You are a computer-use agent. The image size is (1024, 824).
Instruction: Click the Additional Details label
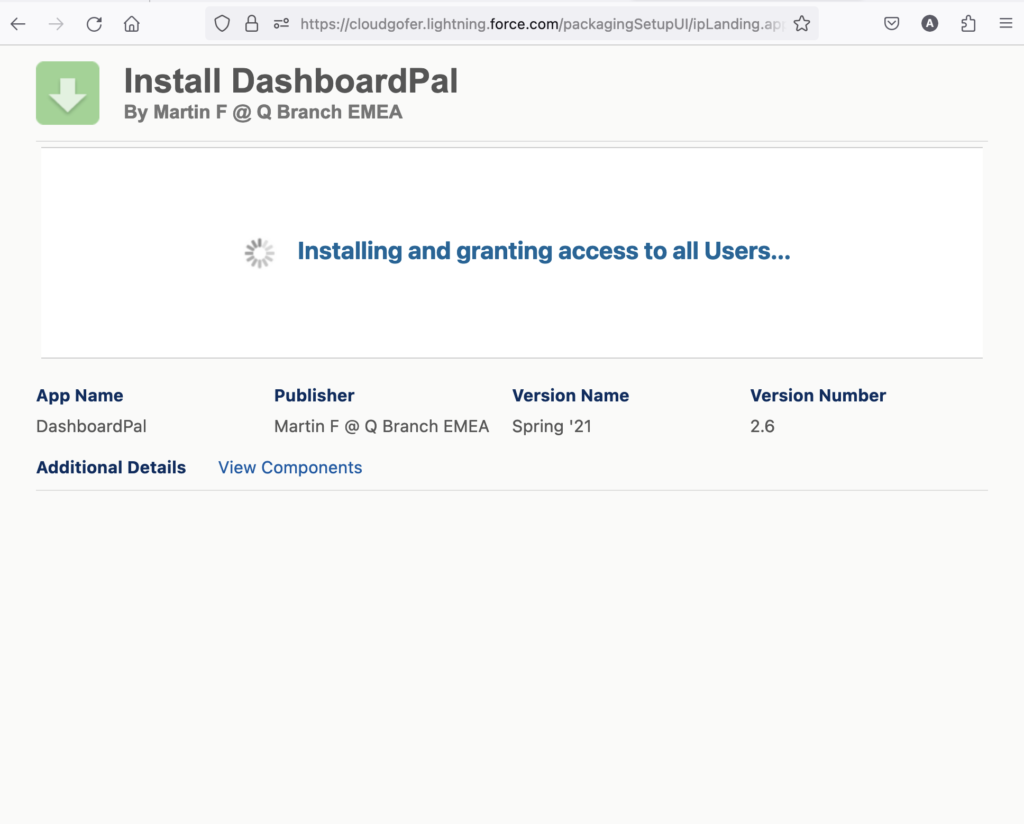coord(111,467)
